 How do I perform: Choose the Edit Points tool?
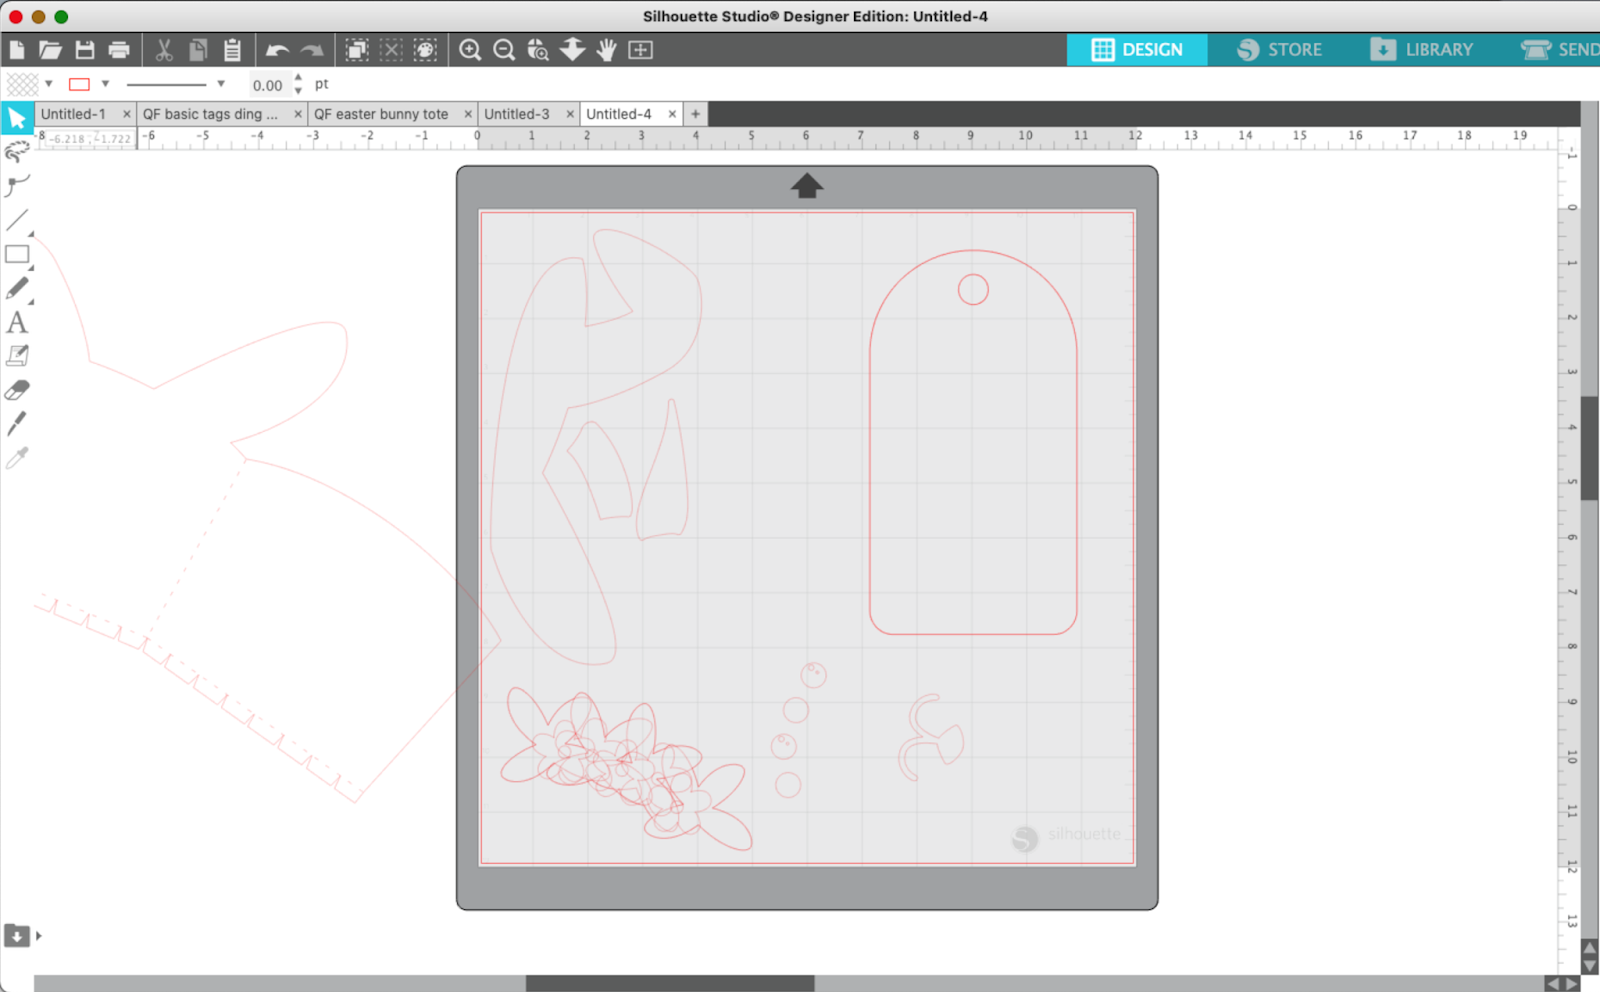click(x=17, y=152)
